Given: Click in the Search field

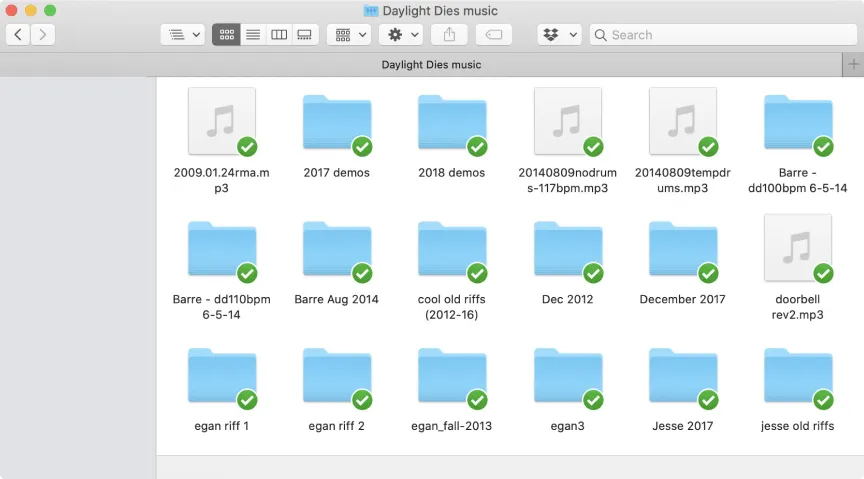Looking at the screenshot, I should [723, 35].
